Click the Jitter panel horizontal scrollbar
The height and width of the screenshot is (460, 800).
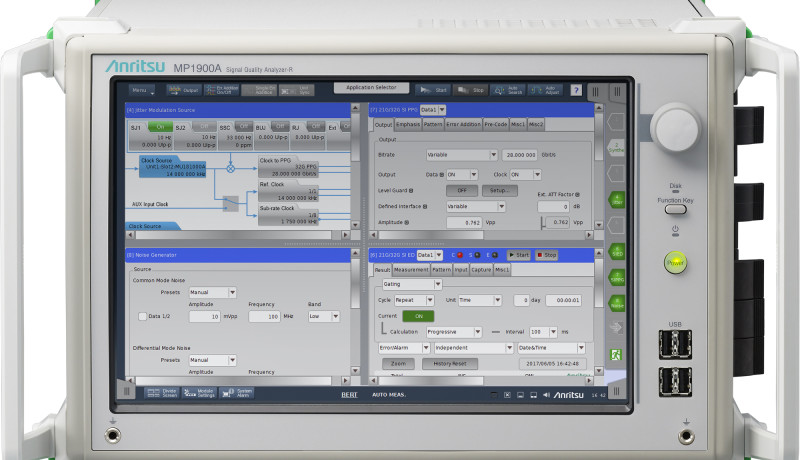(x=233, y=235)
